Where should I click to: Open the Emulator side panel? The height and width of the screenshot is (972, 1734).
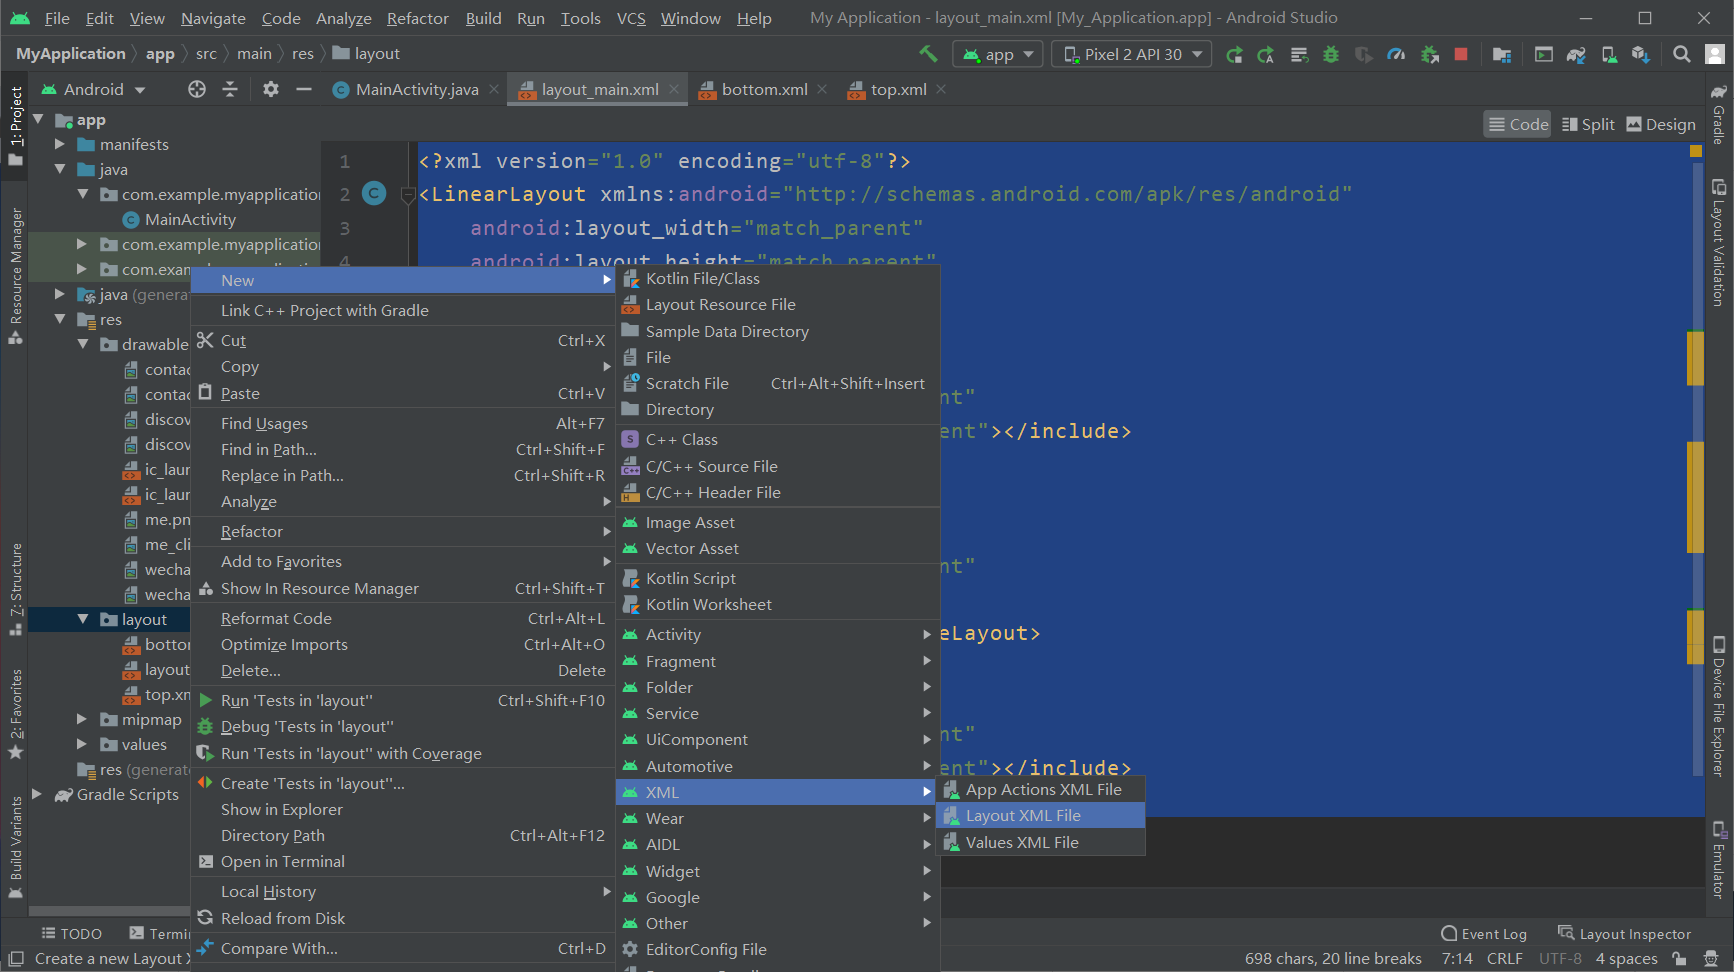[1719, 860]
